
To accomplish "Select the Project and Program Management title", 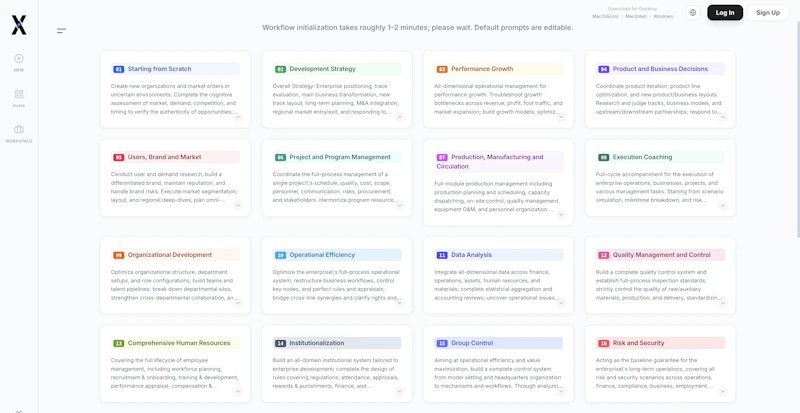I will pyautogui.click(x=340, y=157).
